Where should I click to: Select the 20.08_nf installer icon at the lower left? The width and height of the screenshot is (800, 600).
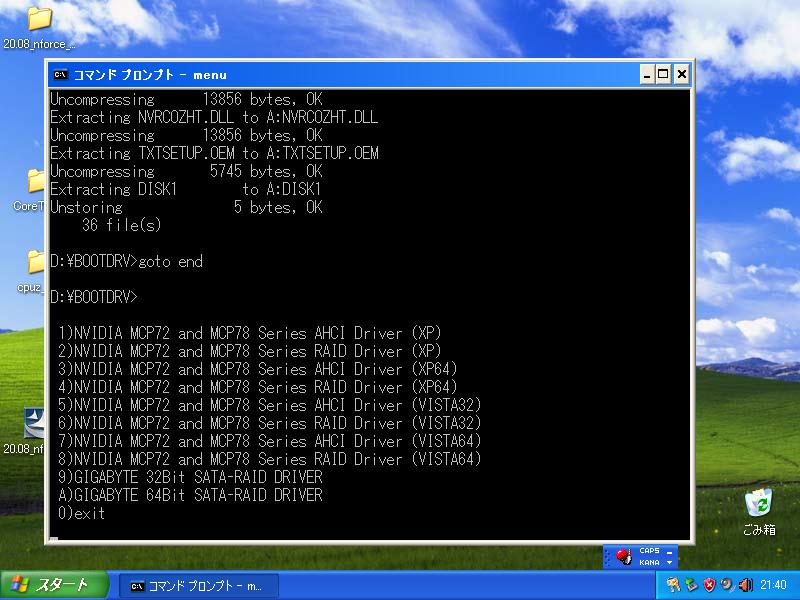pyautogui.click(x=34, y=422)
